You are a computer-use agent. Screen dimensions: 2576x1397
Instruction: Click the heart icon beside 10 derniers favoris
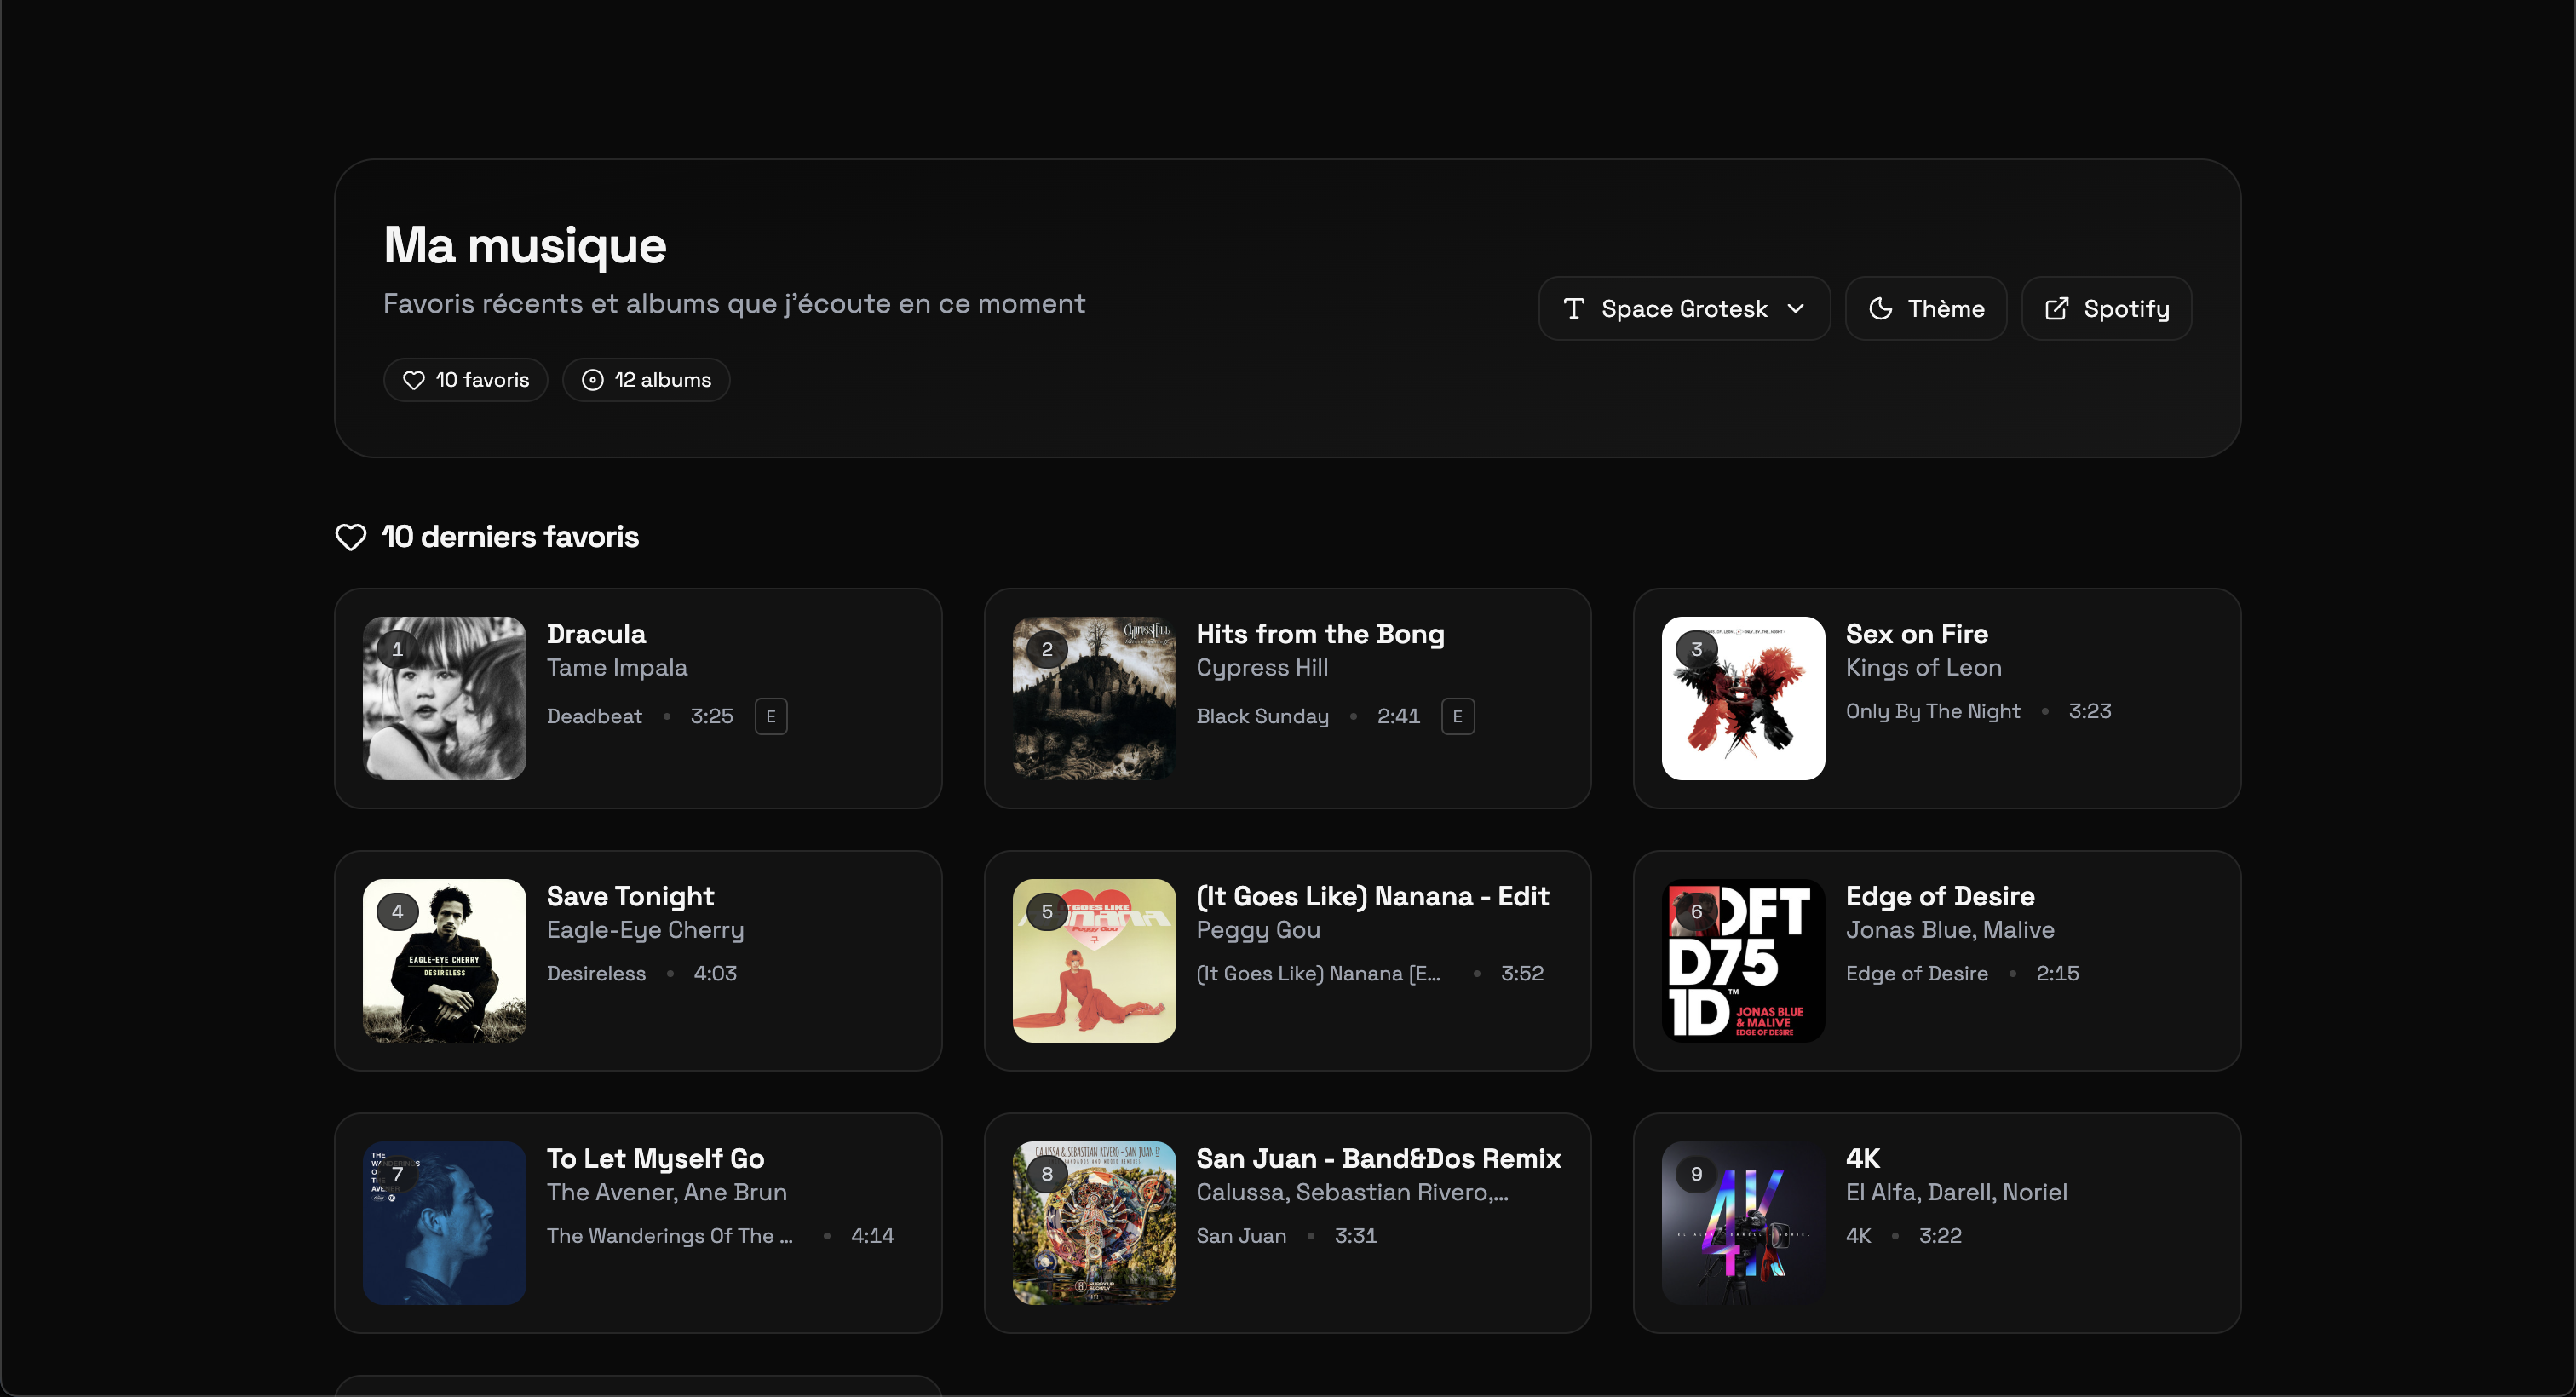(x=350, y=537)
